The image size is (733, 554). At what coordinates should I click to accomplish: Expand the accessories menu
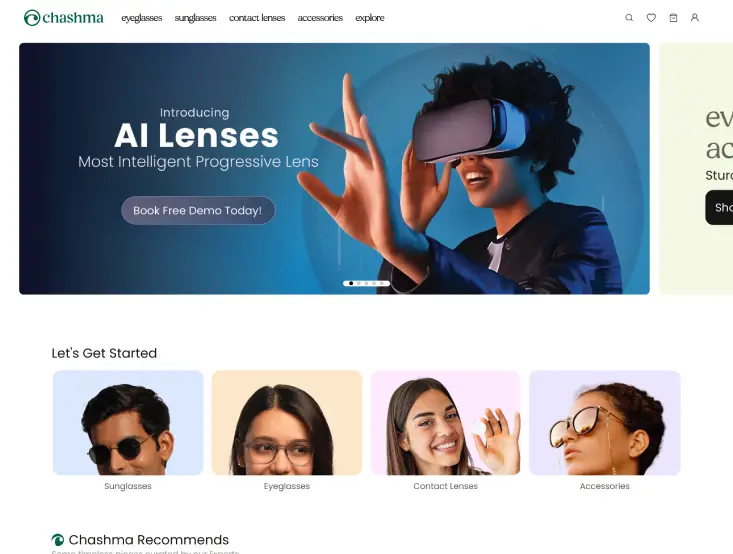(x=320, y=18)
